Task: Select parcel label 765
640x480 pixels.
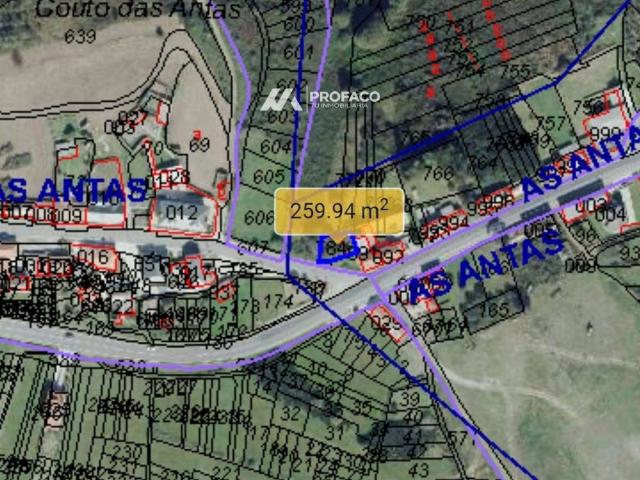Action: 494,310
